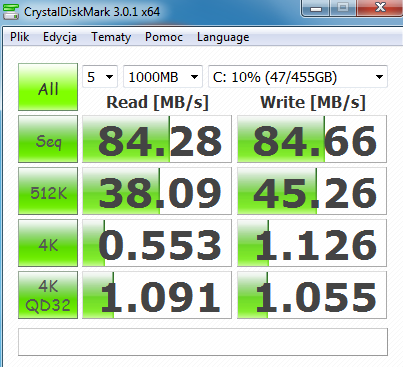Select the Seq read result 84.28
The width and height of the screenshot is (403, 367).
coord(157,139)
